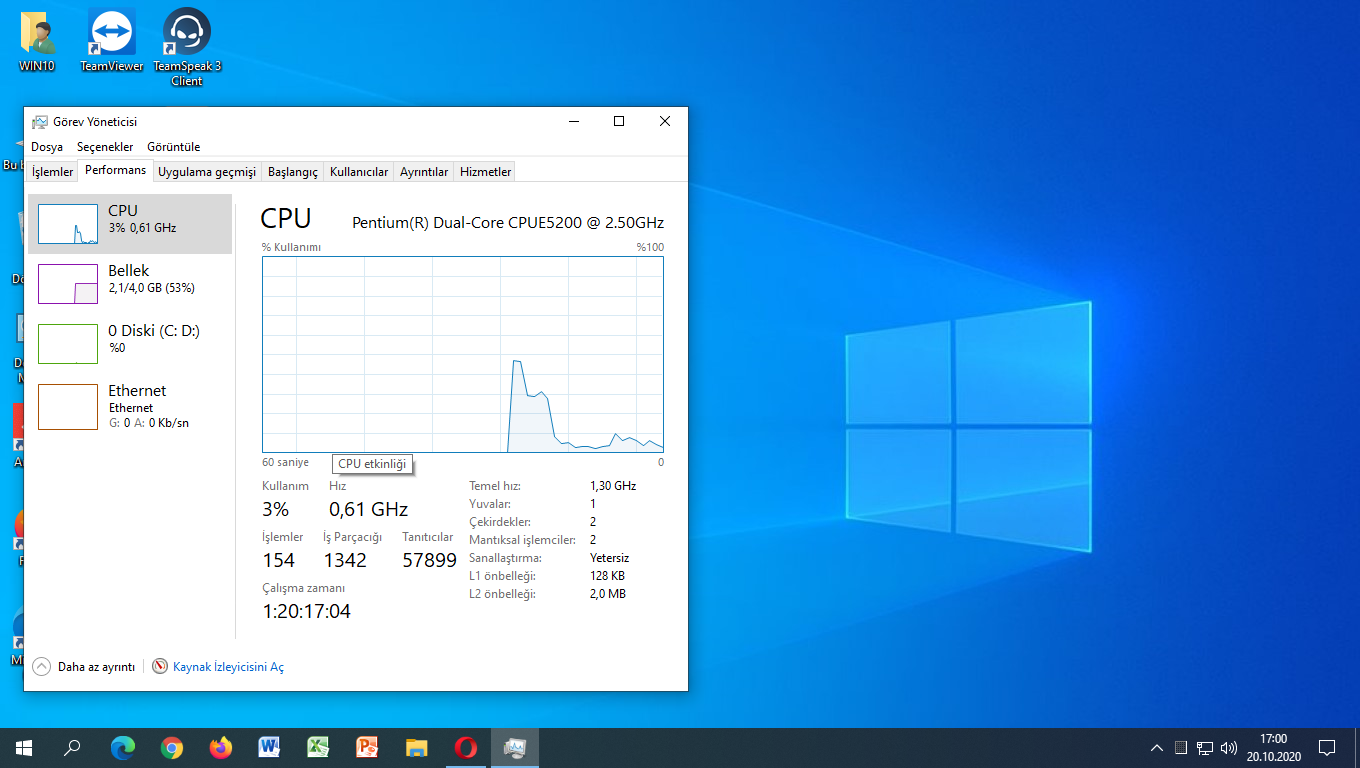The width and height of the screenshot is (1360, 768).
Task: Switch to the İşlemler tab
Action: coord(52,172)
